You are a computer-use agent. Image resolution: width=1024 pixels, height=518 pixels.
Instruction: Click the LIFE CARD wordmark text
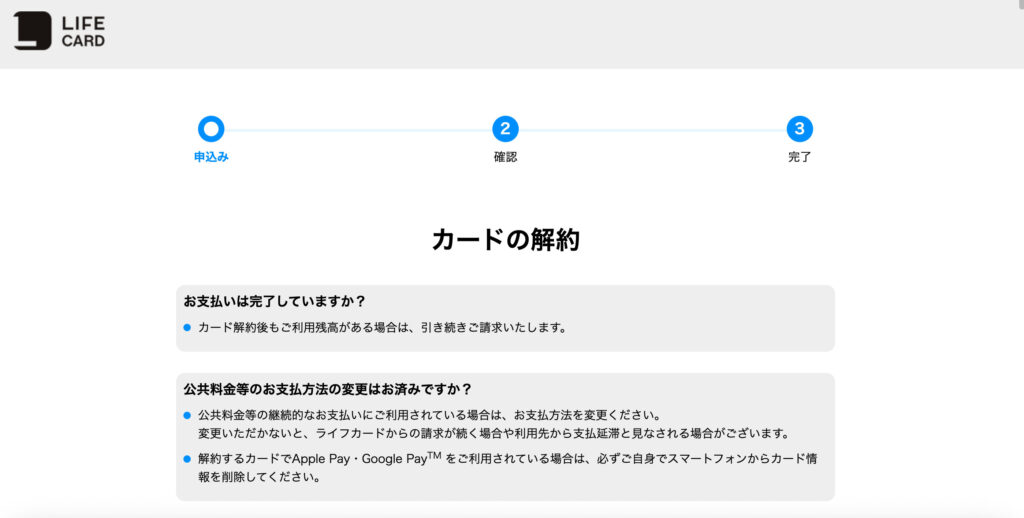tap(83, 31)
